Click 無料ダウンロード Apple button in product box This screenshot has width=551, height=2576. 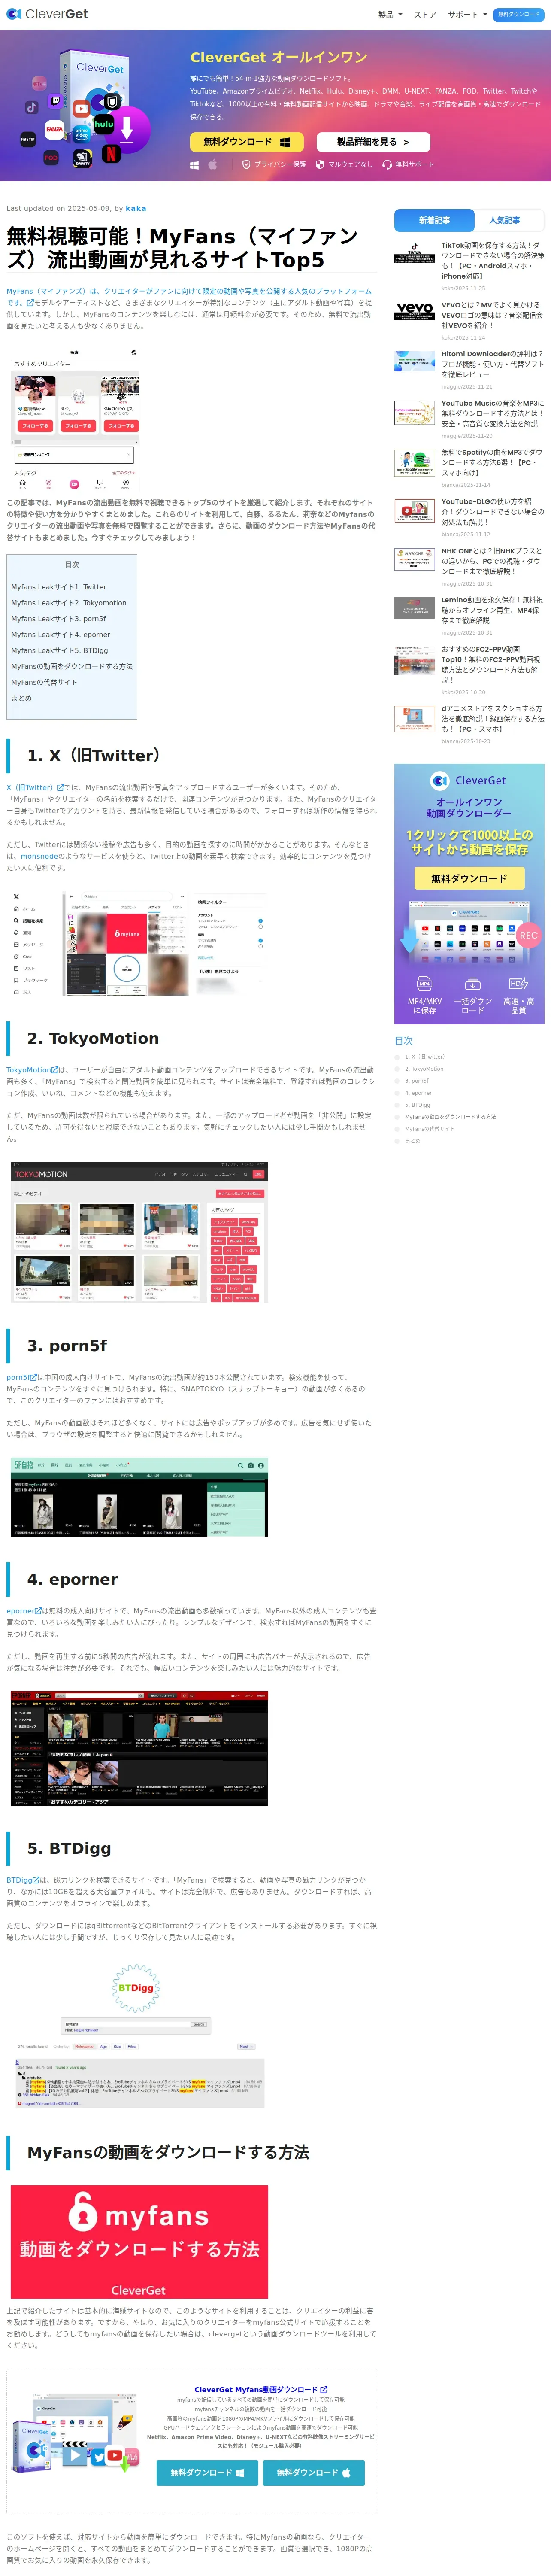click(314, 2472)
